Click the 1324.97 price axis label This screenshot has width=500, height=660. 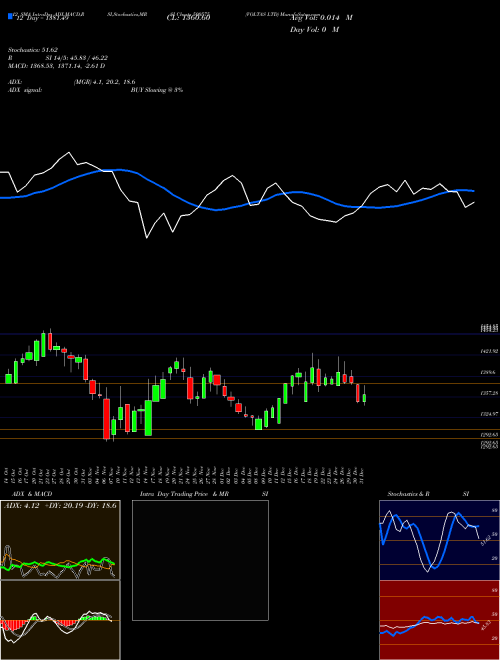pyautogui.click(x=490, y=414)
